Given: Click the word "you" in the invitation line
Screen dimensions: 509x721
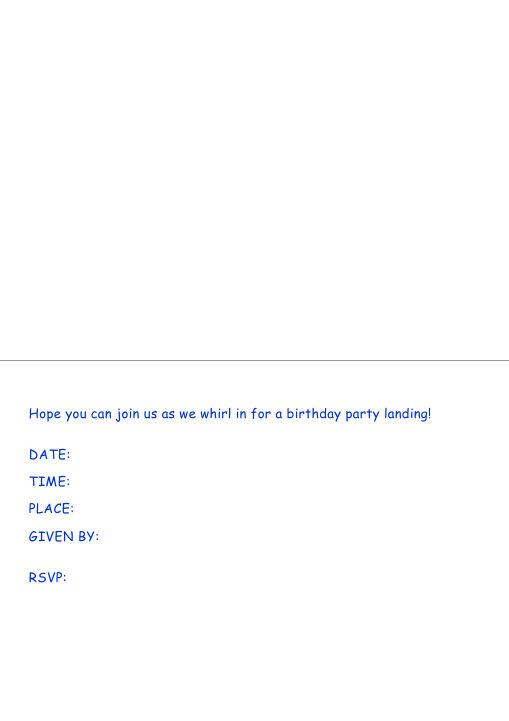Looking at the screenshot, I should pos(76,415).
